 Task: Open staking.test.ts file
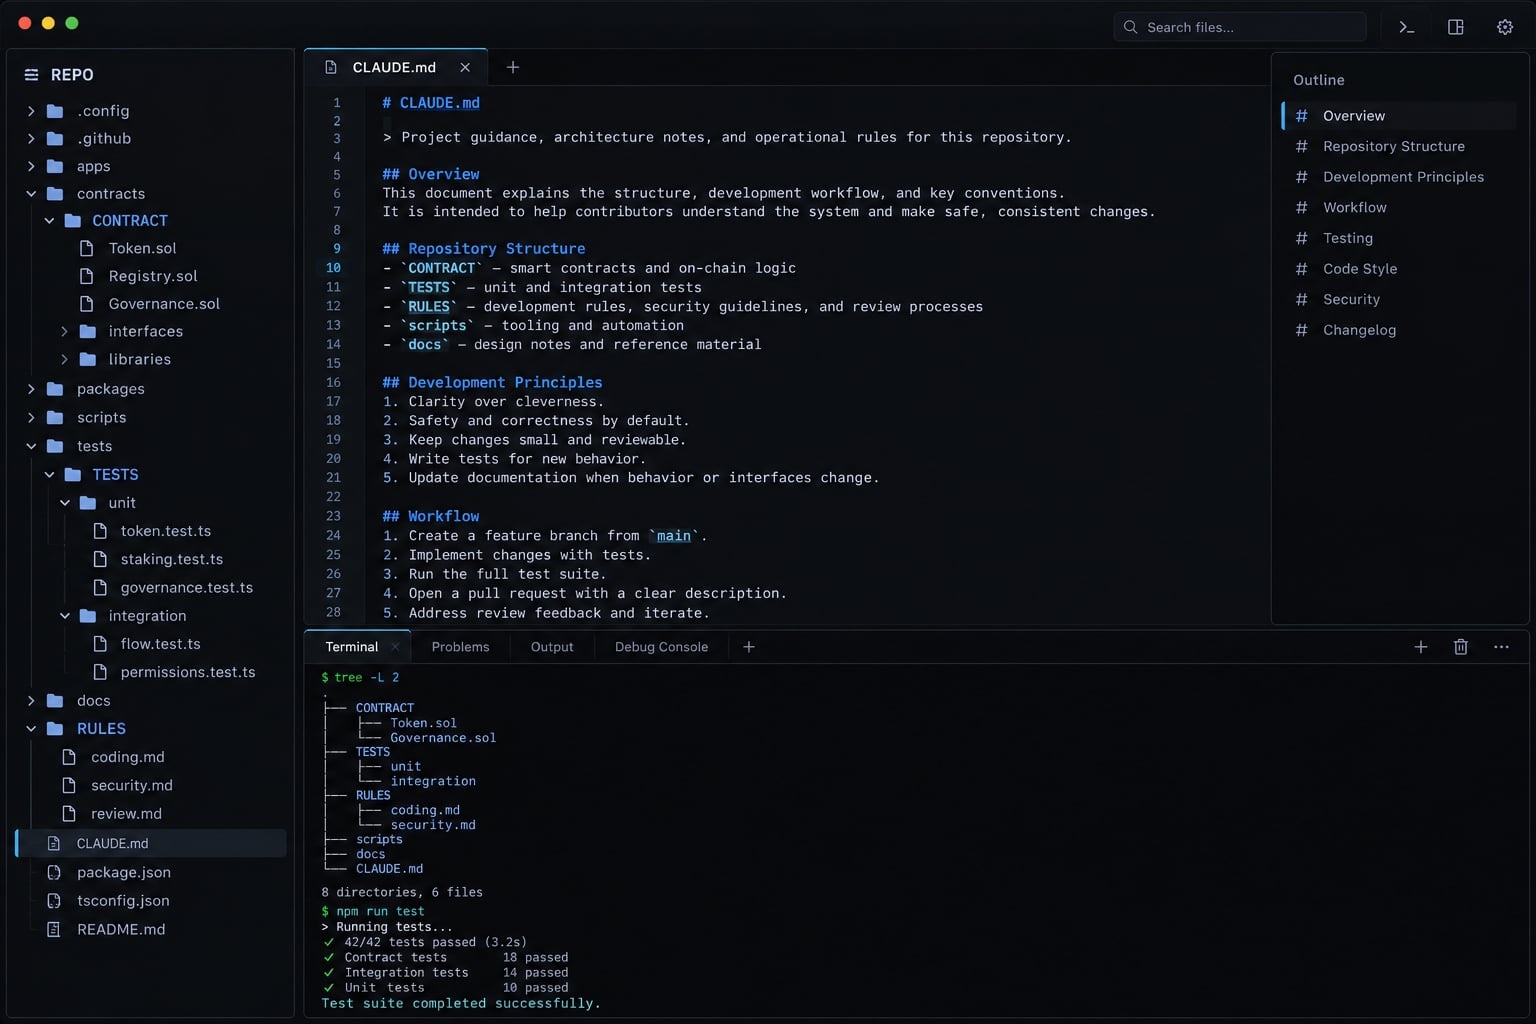click(171, 559)
